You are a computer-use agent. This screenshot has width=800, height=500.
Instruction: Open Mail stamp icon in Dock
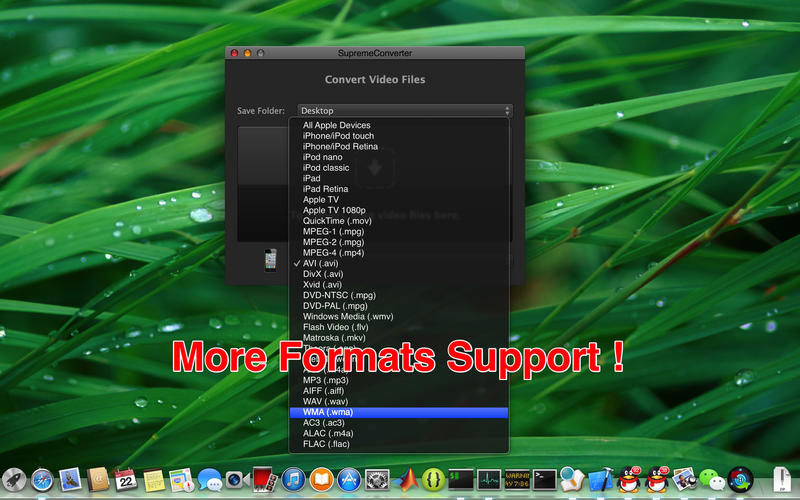click(x=70, y=480)
